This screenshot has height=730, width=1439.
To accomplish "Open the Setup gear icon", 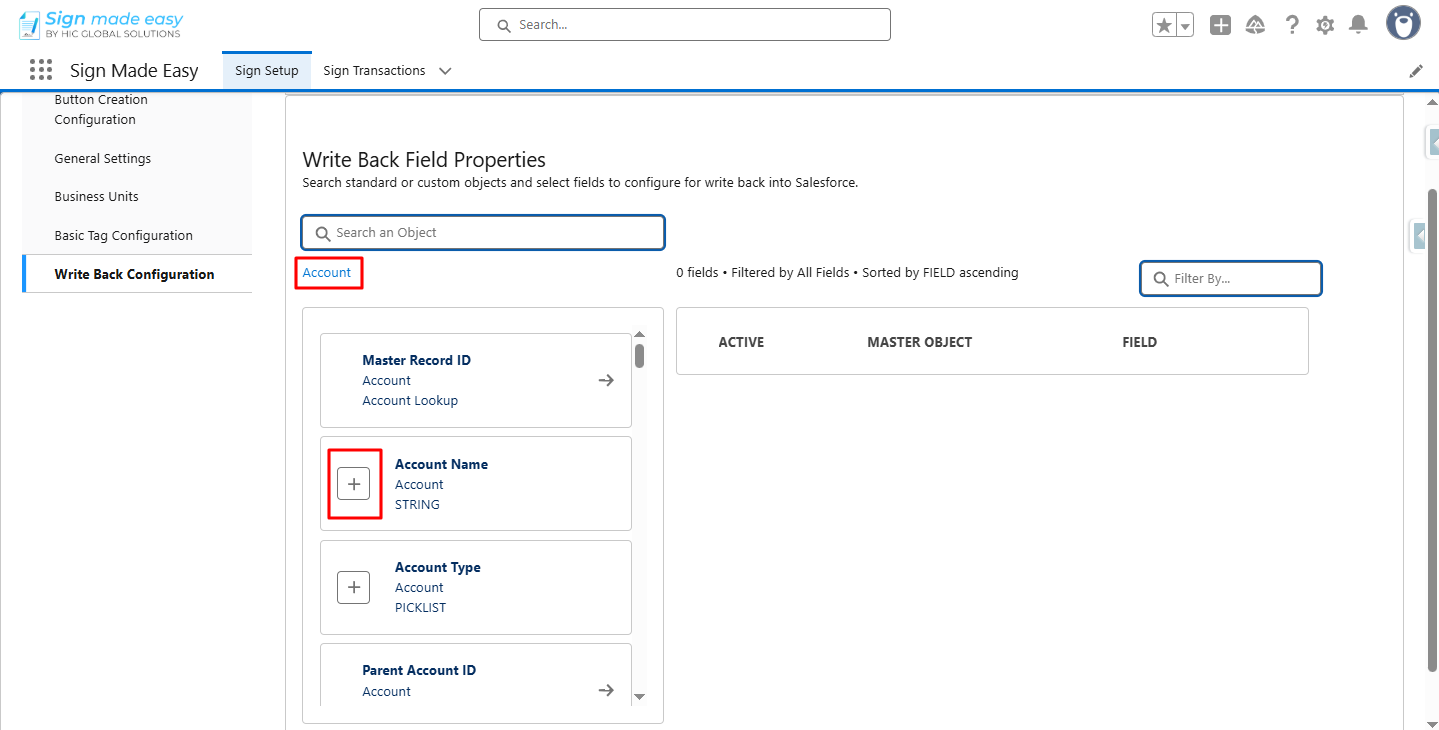I will [1325, 26].
